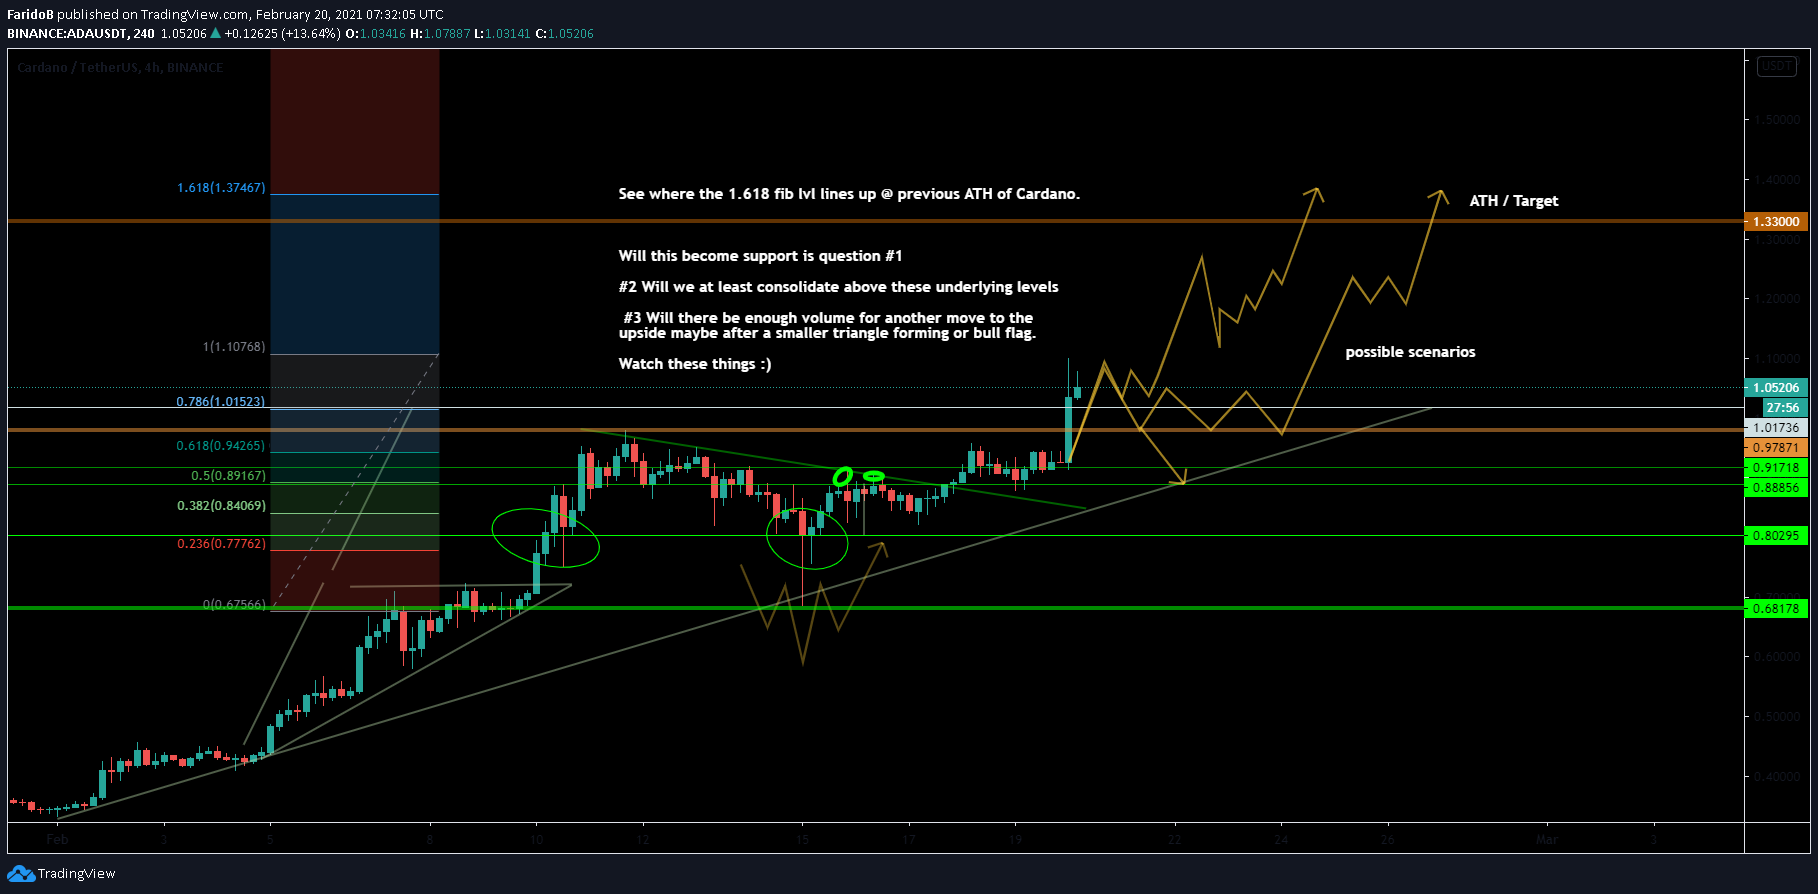Image resolution: width=1818 pixels, height=894 pixels.
Task: Click the BINANCE:ADAUSDT, 240 symbol header
Action: pyautogui.click(x=81, y=34)
